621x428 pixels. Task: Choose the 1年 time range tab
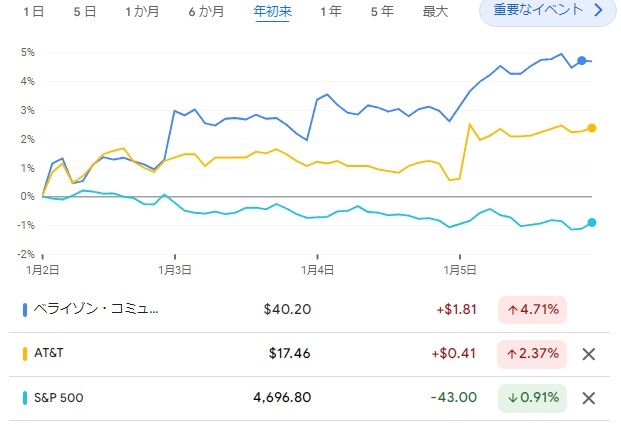[x=331, y=11]
